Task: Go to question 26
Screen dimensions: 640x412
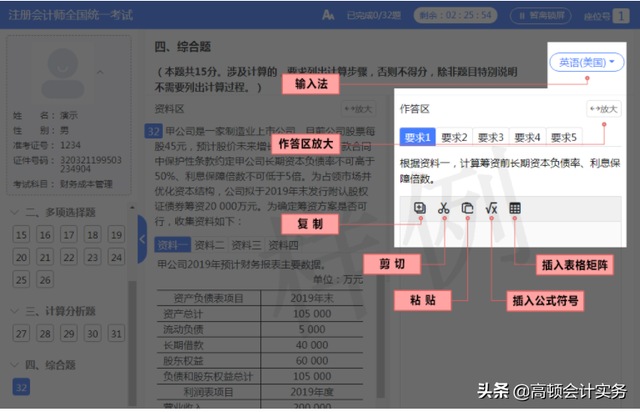Action: coord(45,280)
